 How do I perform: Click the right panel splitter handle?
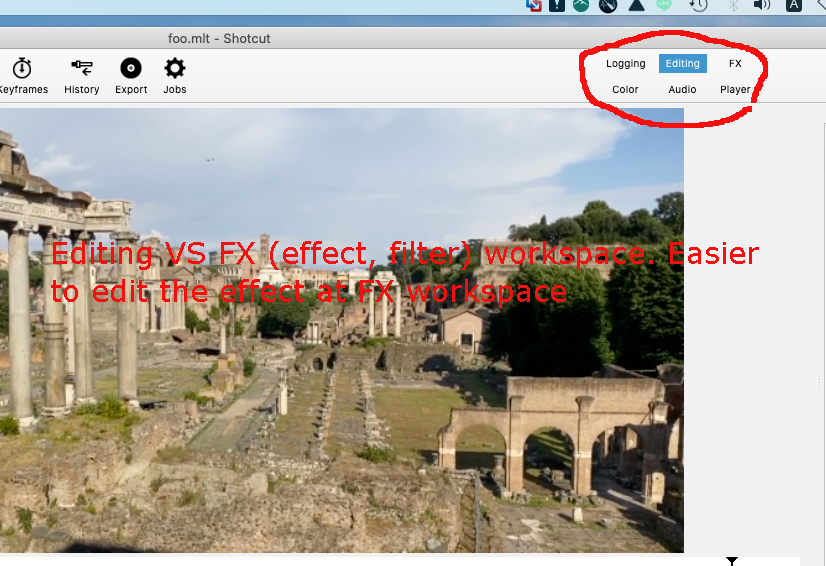[821, 380]
